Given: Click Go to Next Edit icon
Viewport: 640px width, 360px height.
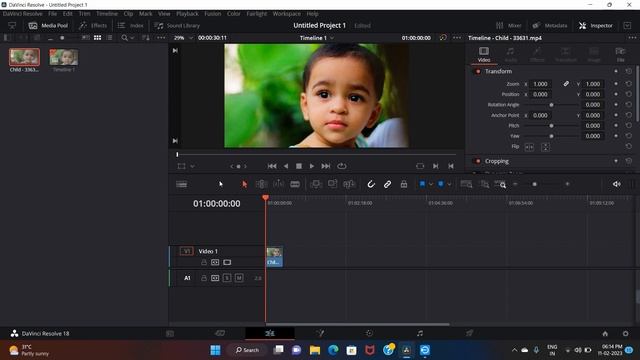Looking at the screenshot, I should click(436, 166).
